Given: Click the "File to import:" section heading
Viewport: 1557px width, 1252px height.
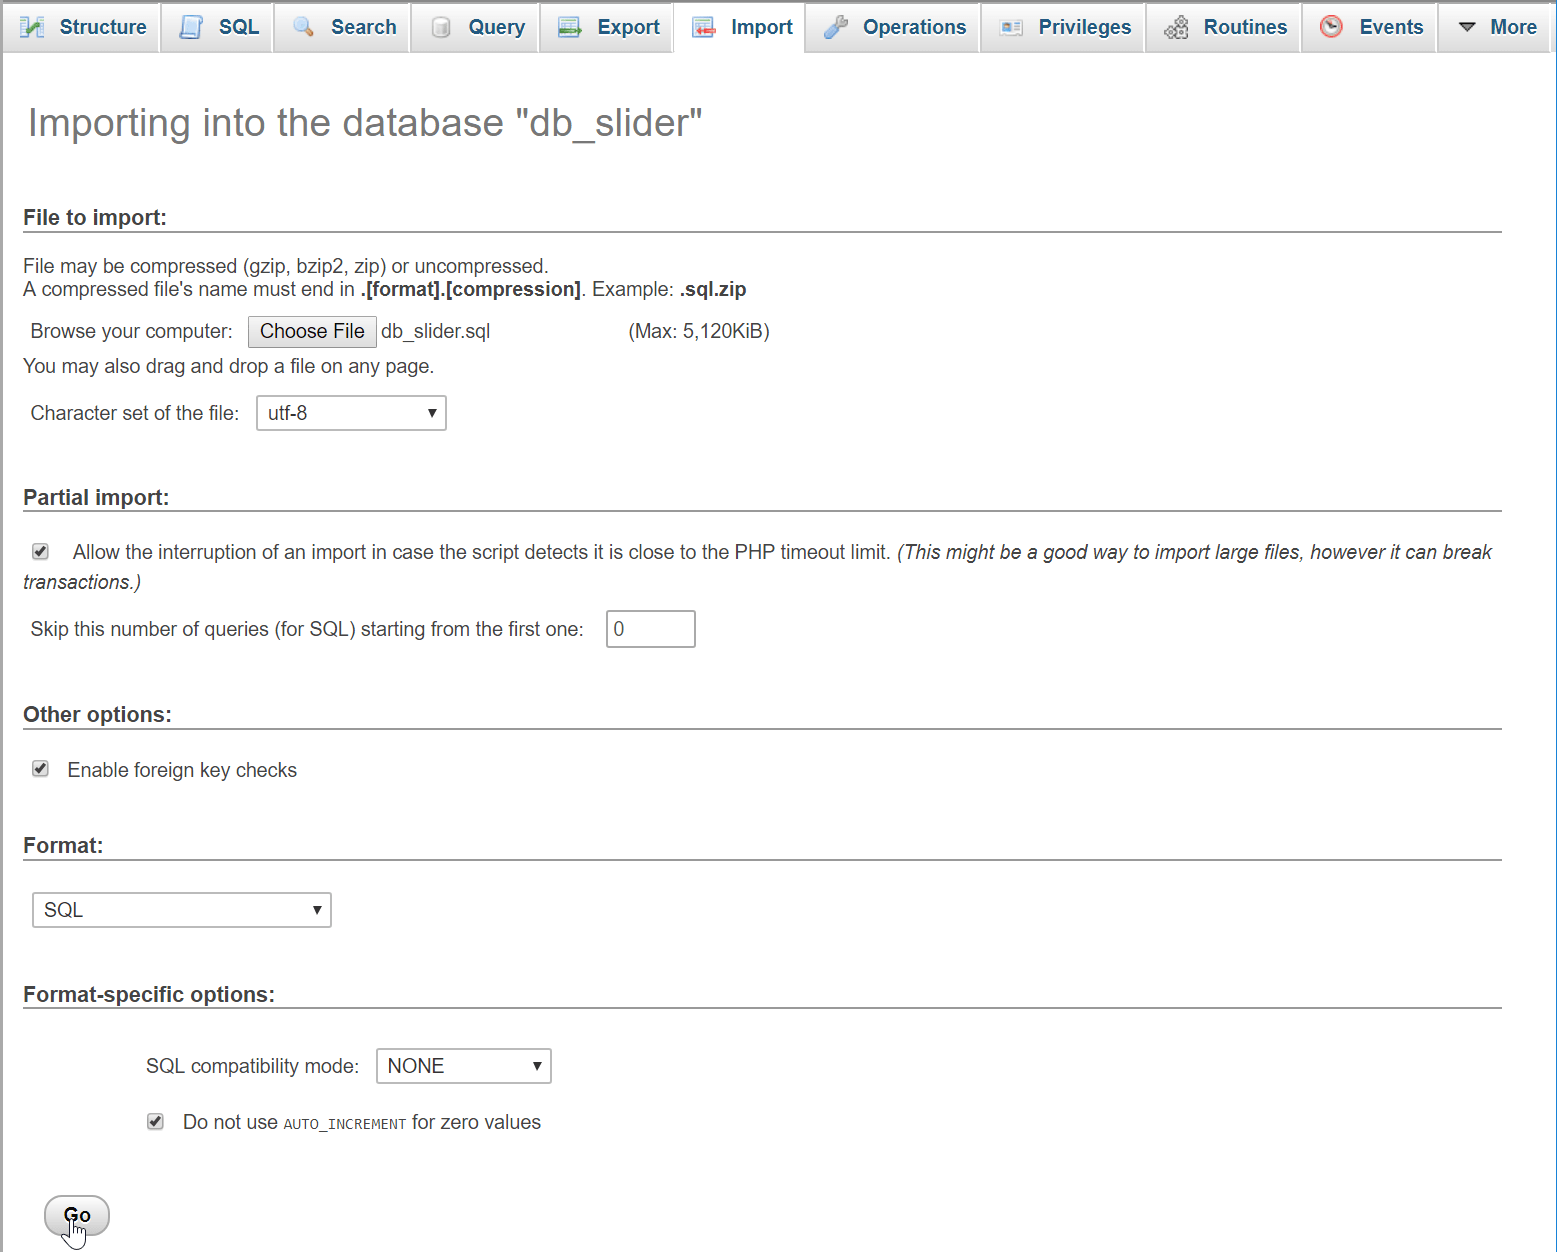Looking at the screenshot, I should pyautogui.click(x=95, y=218).
